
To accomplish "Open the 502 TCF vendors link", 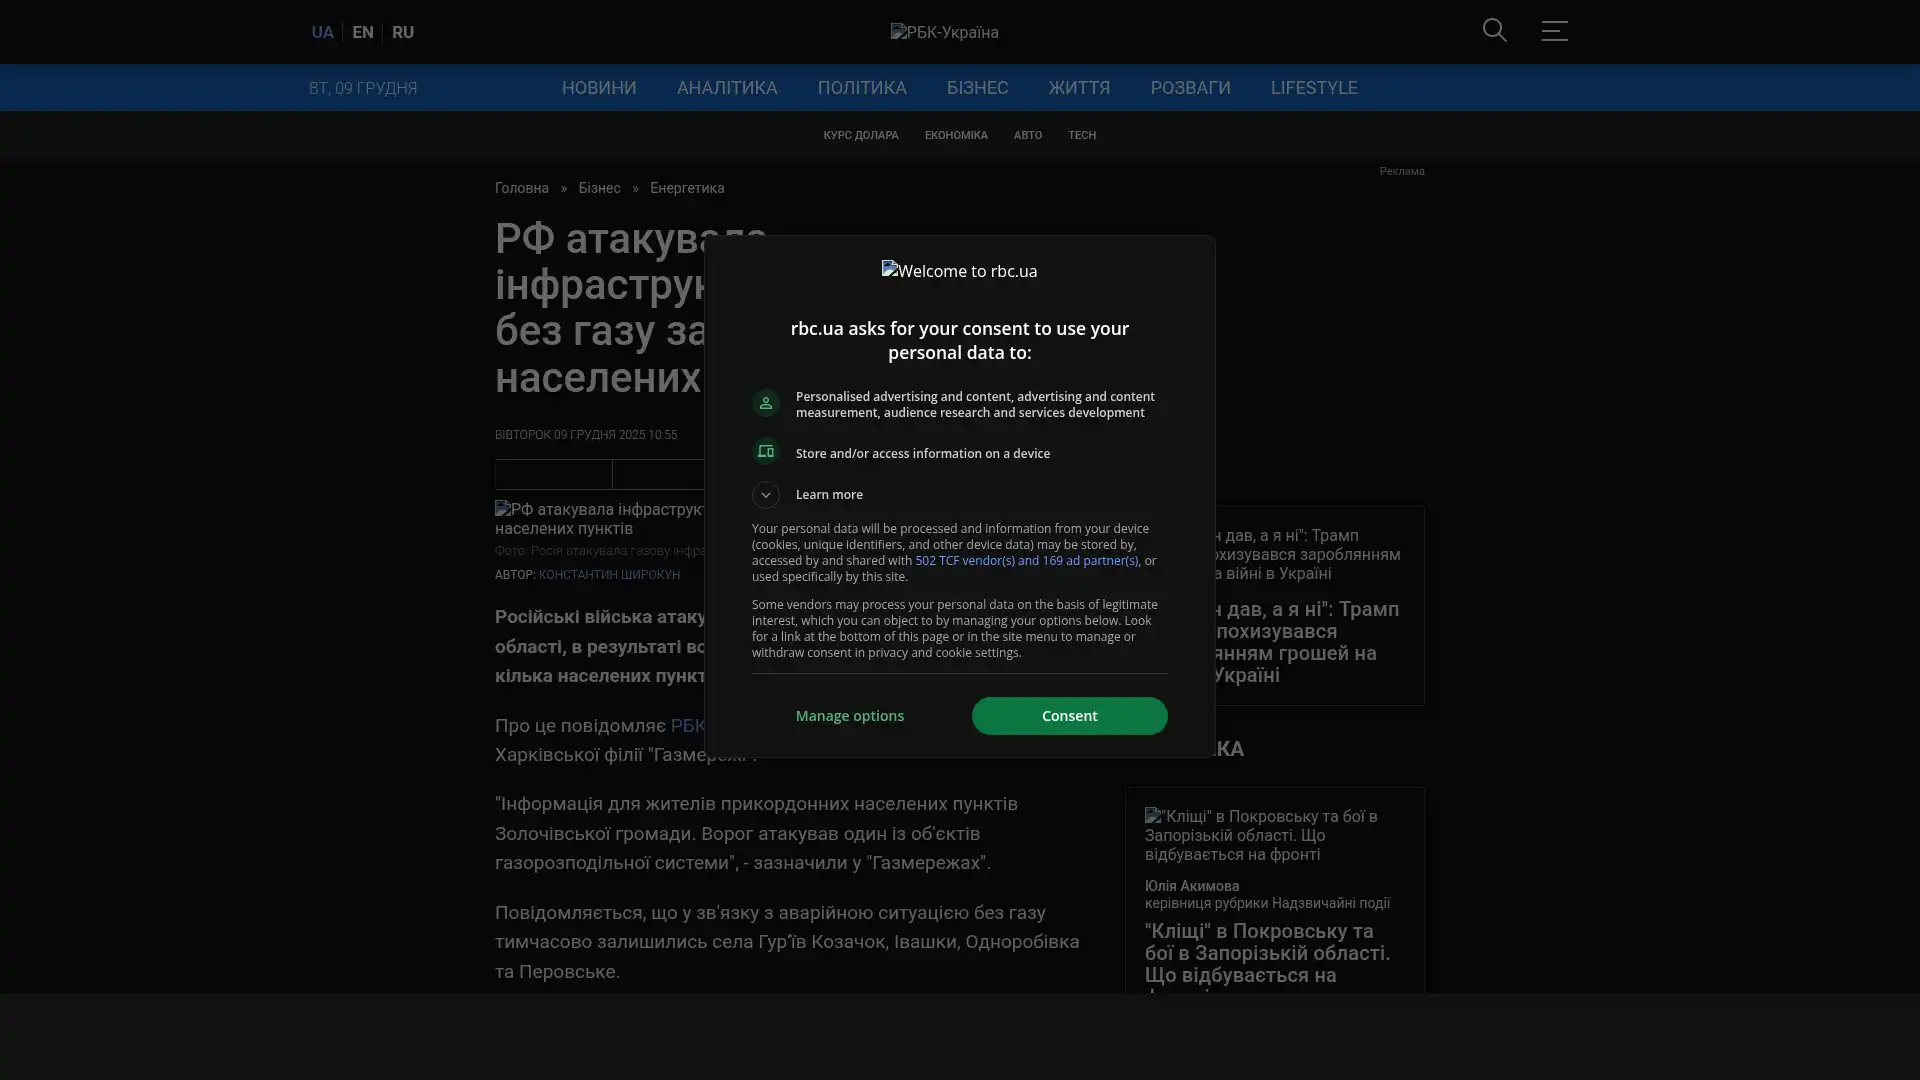I will 1026,561.
